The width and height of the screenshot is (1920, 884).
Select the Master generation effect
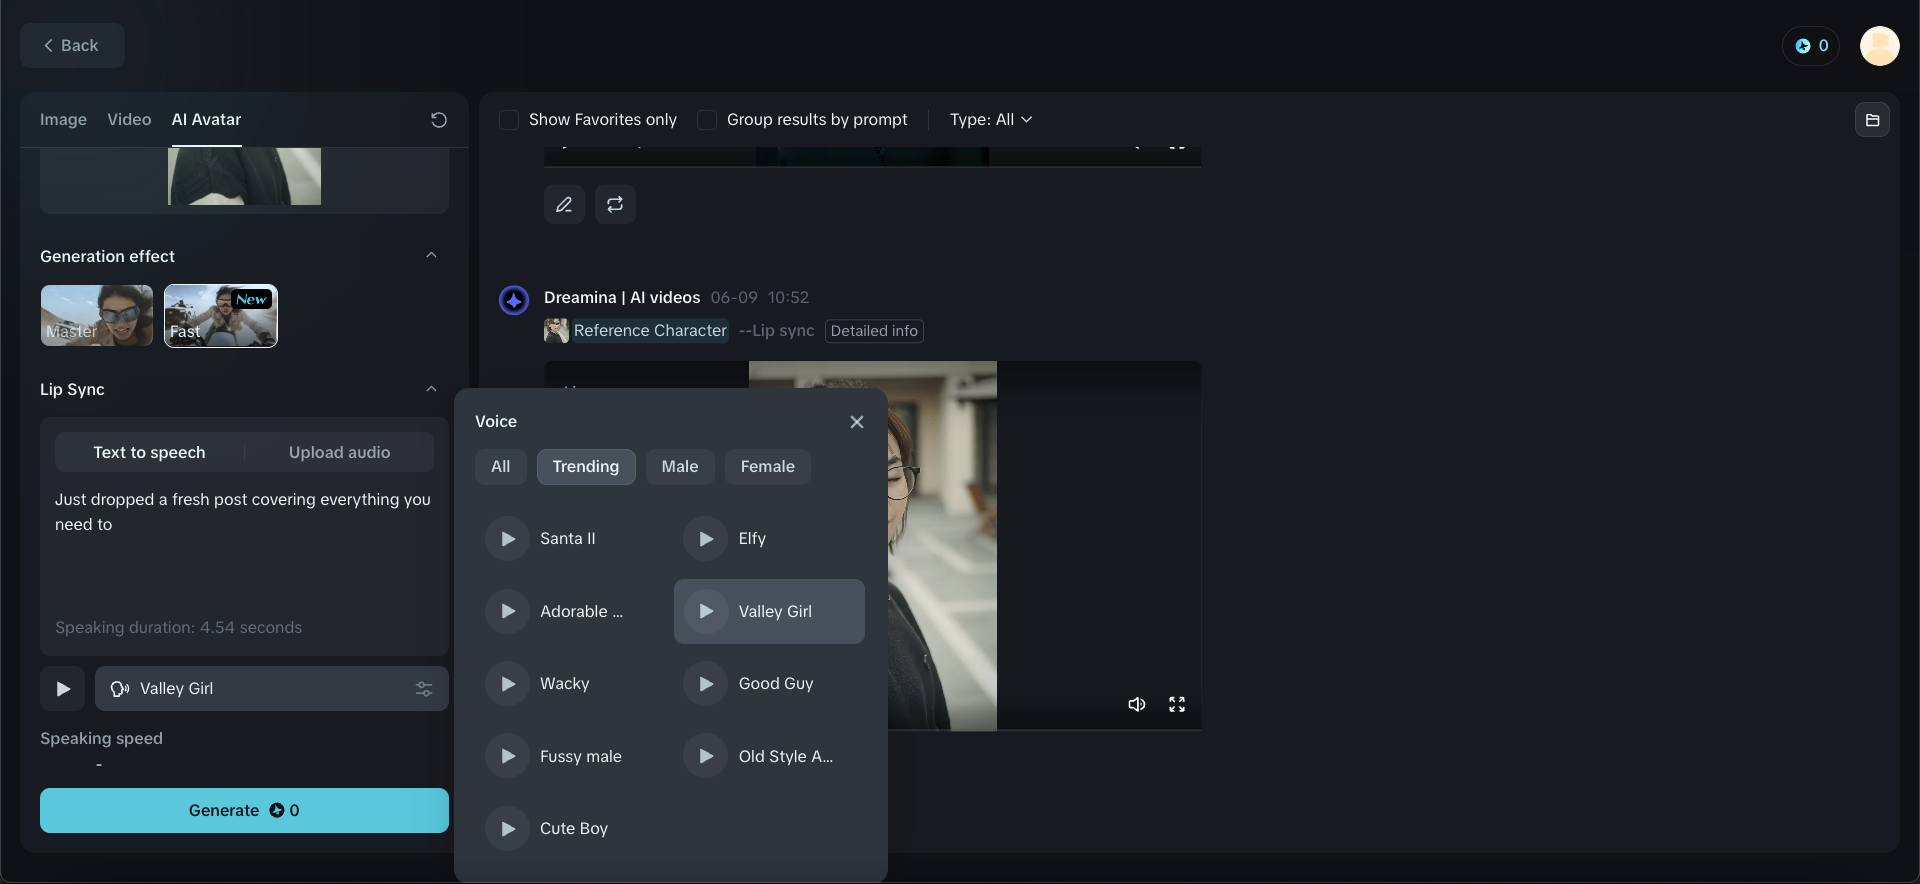pos(97,316)
